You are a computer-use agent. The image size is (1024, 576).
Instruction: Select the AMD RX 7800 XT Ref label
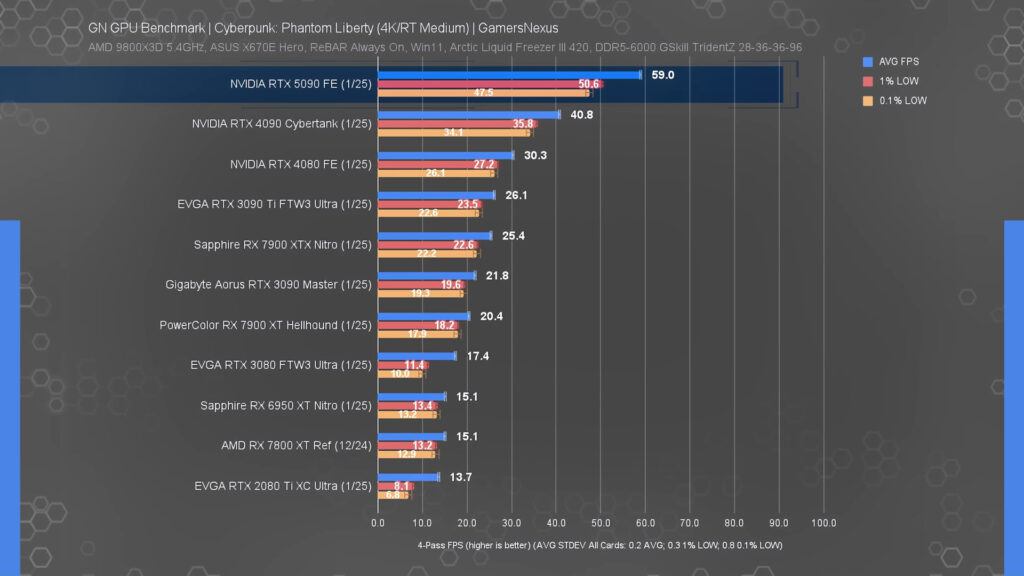tap(296, 445)
